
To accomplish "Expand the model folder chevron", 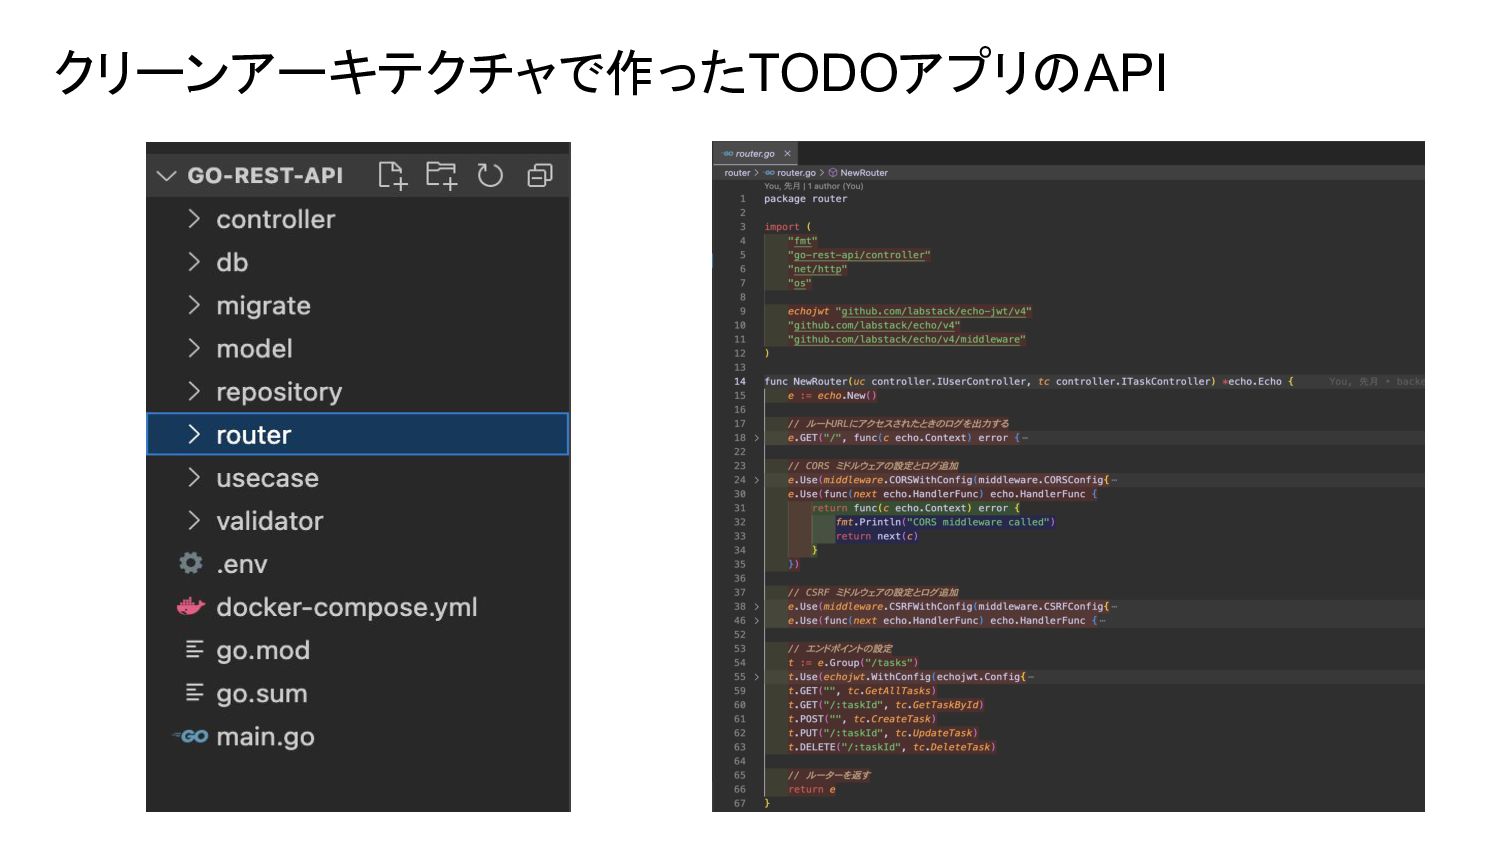I will 194,348.
